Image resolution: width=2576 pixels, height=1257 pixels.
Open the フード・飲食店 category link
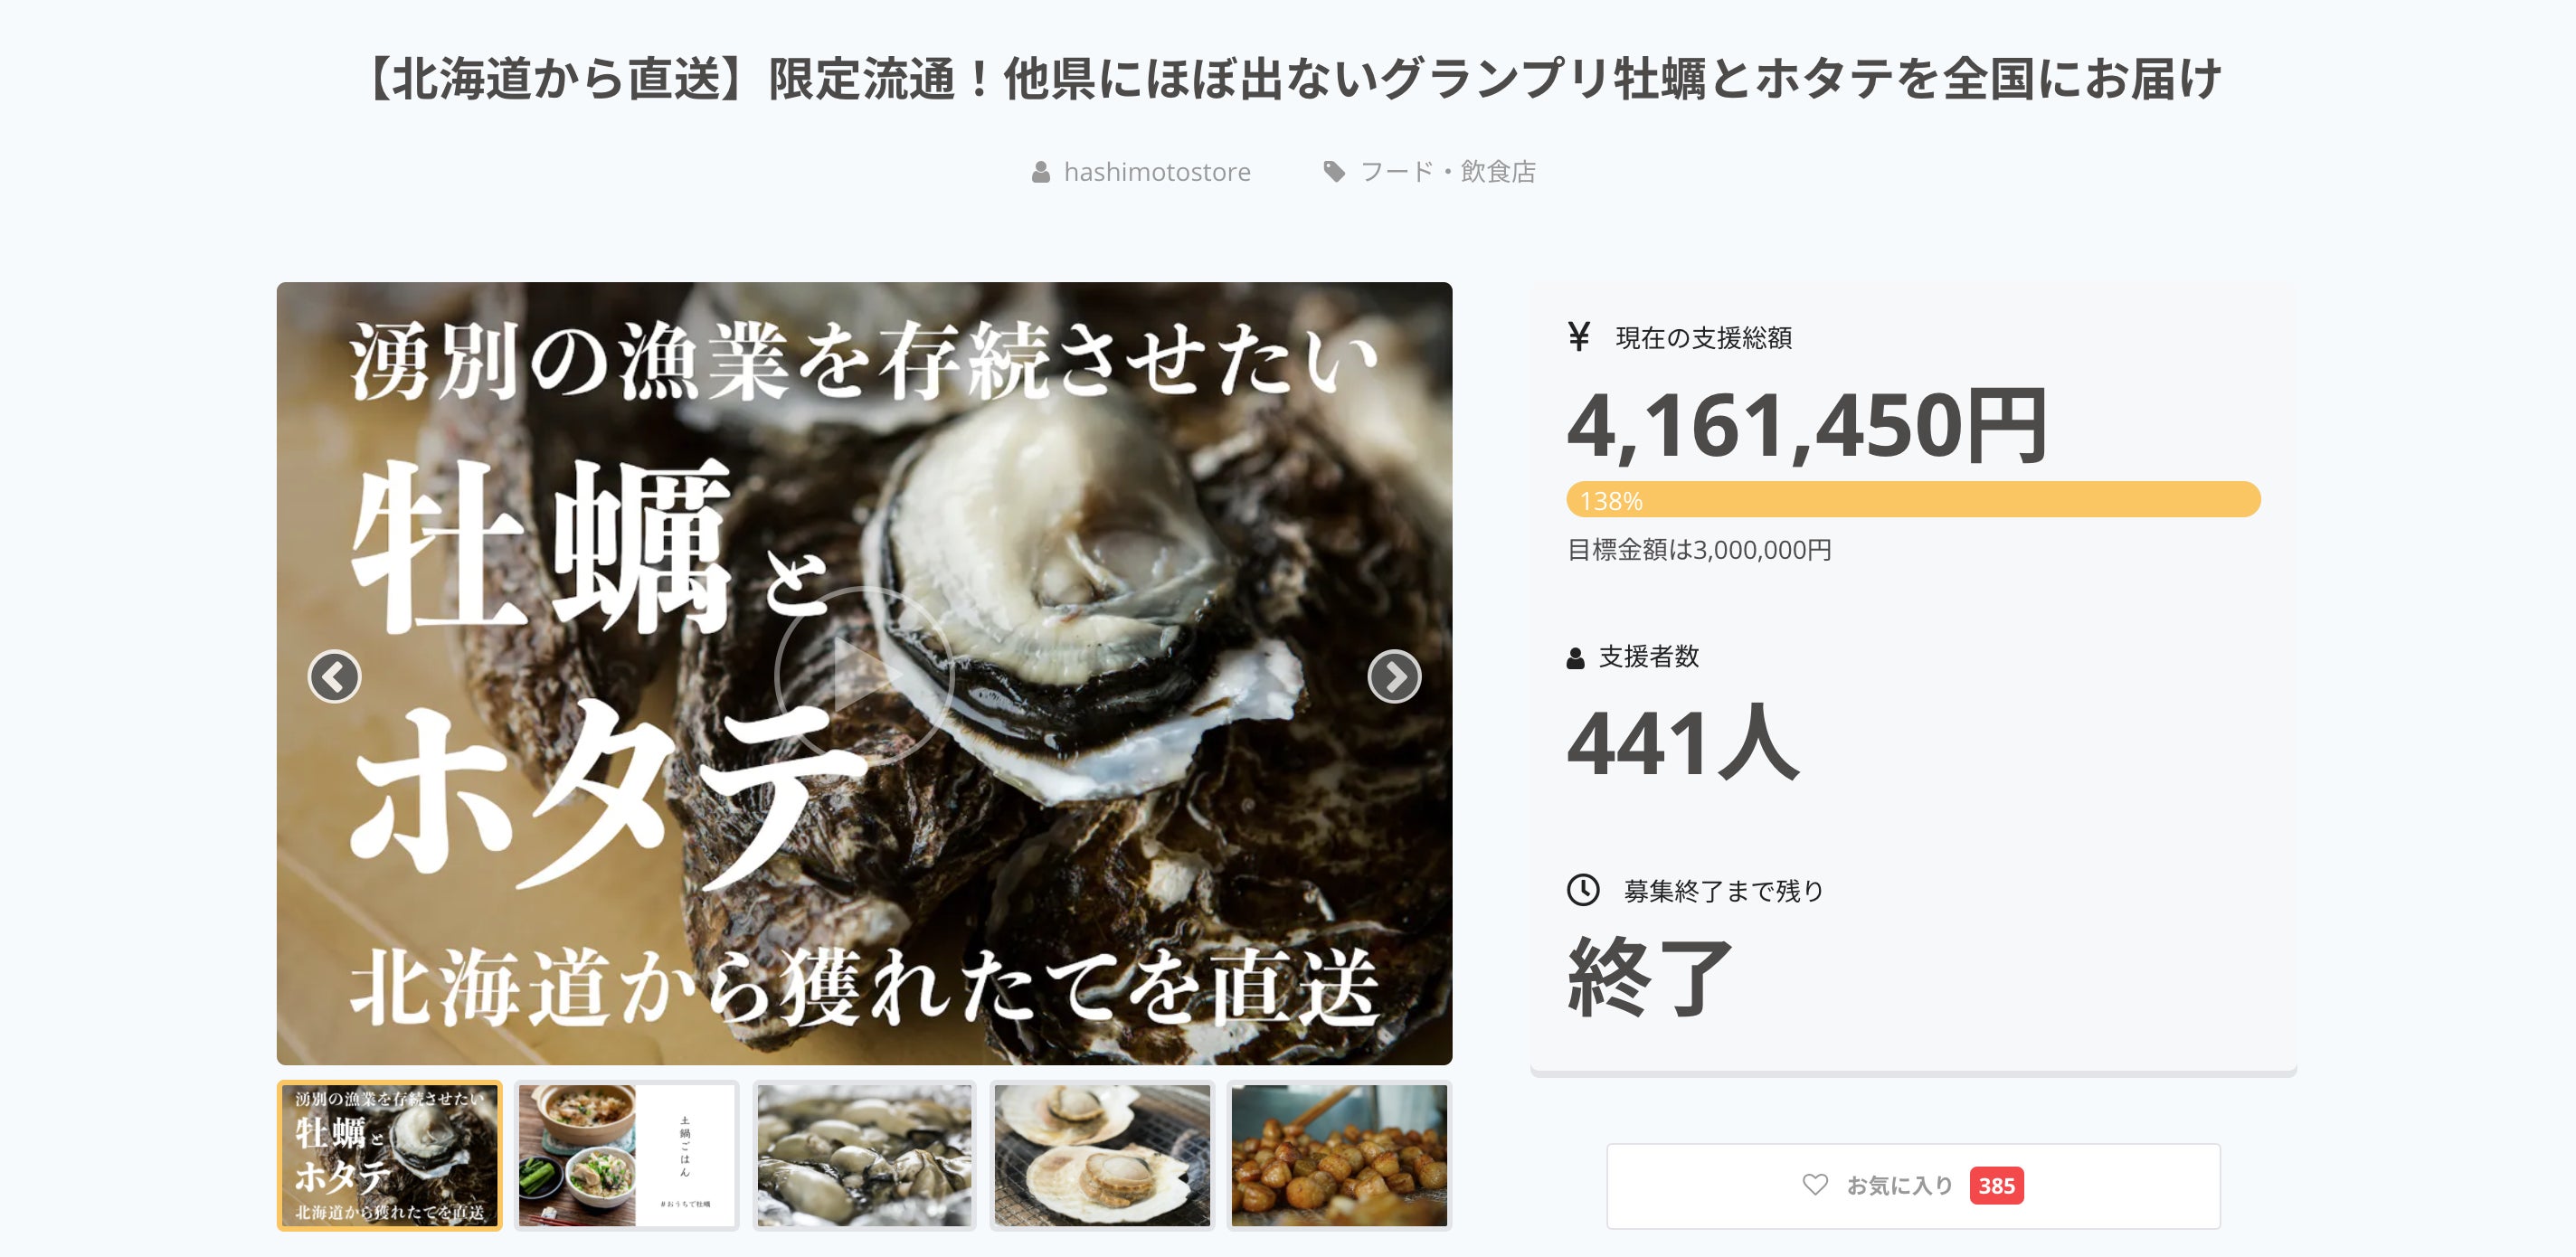click(1448, 172)
